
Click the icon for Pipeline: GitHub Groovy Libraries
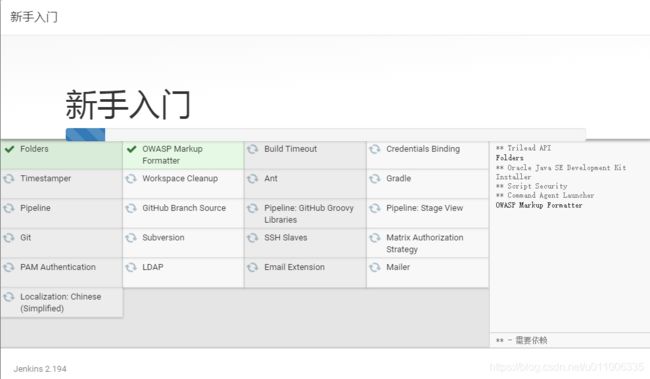(x=252, y=208)
